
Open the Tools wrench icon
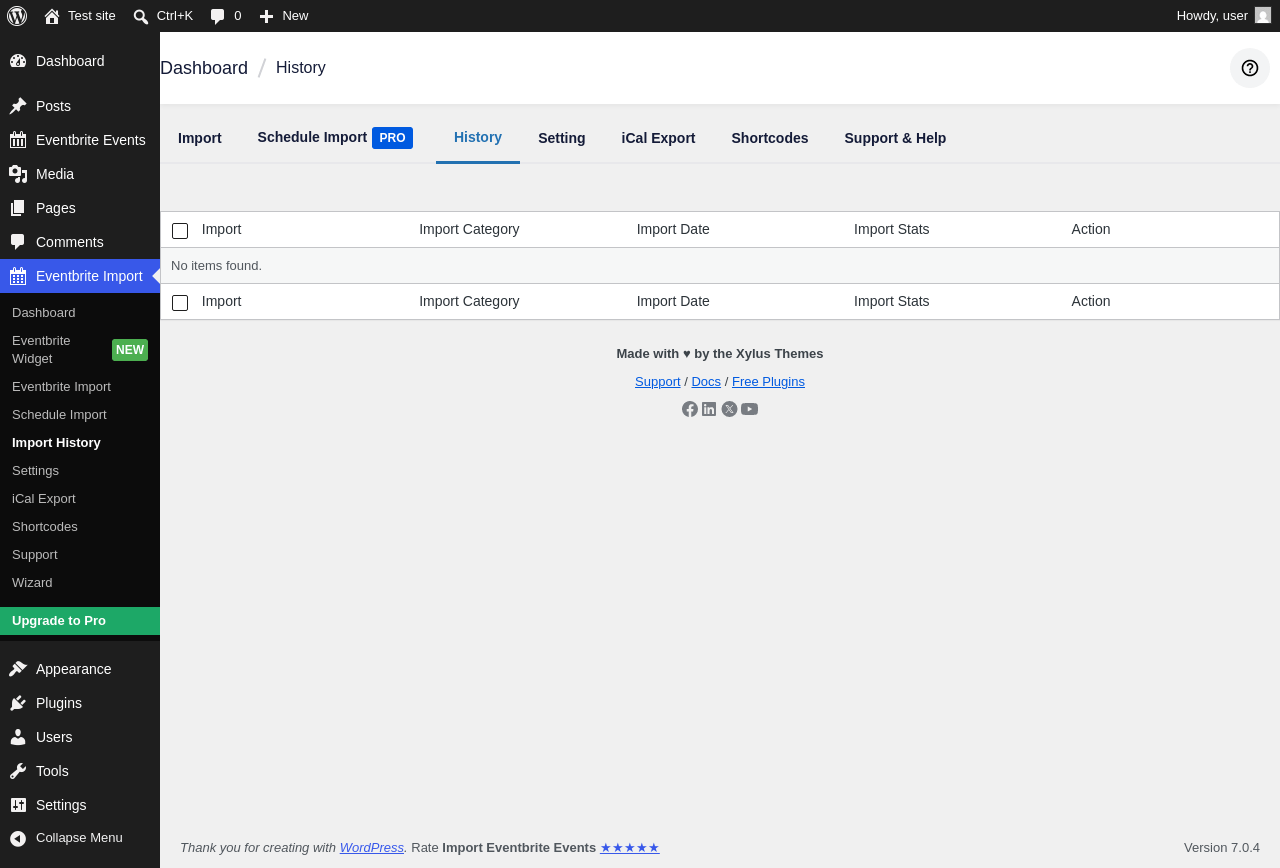pos(18,771)
